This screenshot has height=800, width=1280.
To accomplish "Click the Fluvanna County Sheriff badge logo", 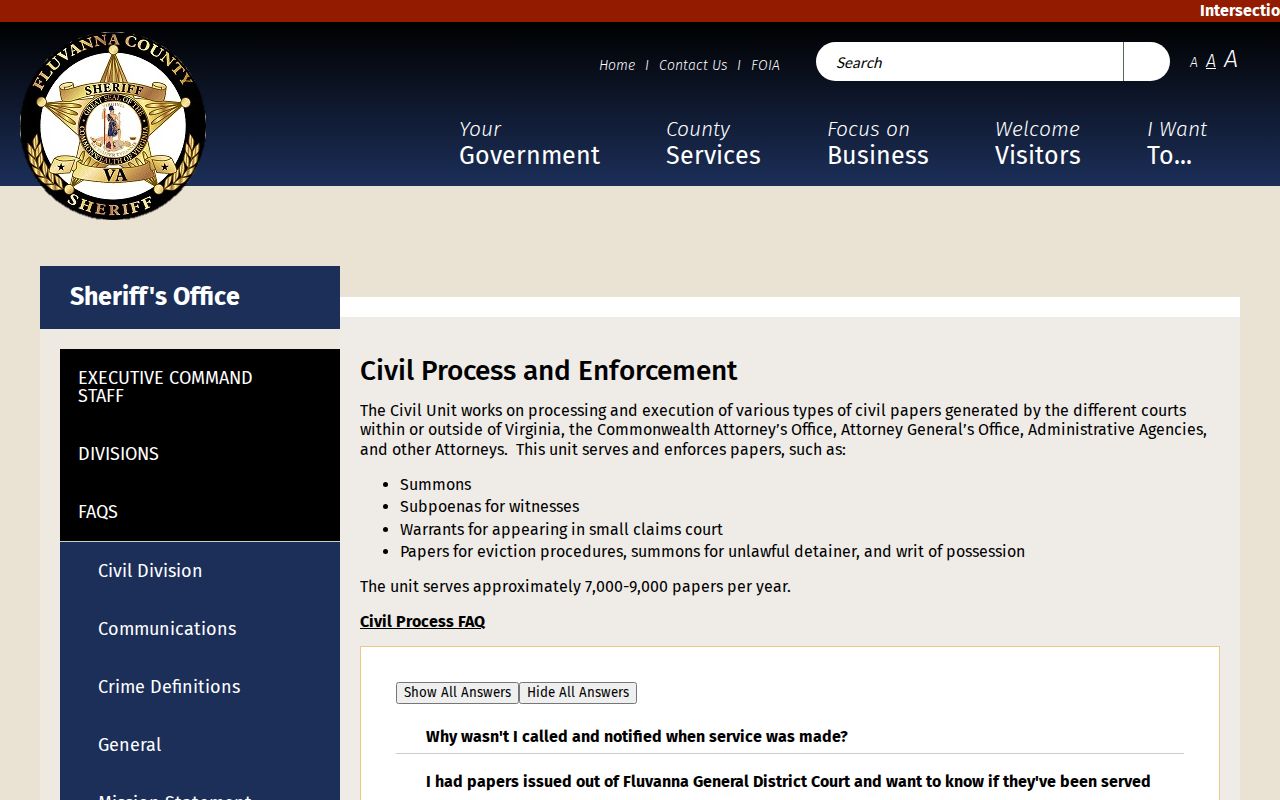I will coord(113,126).
